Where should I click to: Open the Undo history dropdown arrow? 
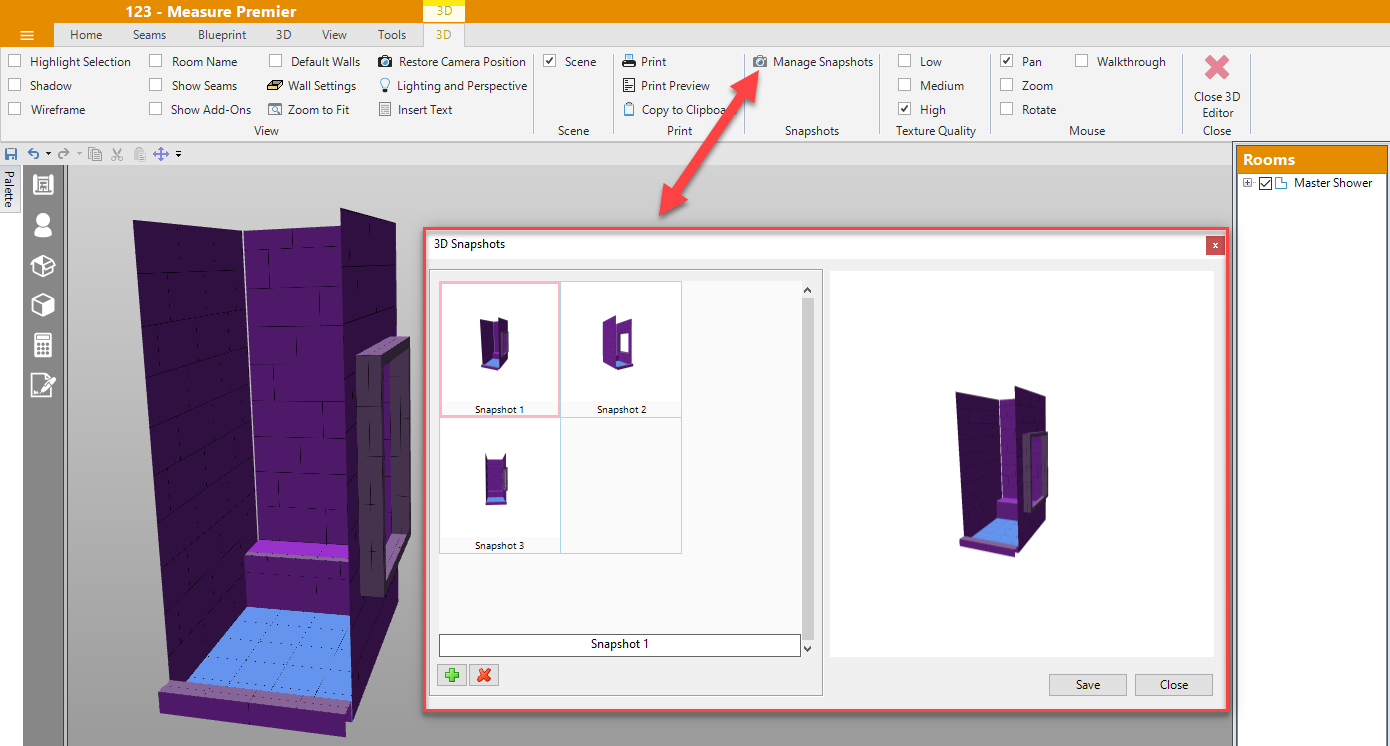point(48,154)
